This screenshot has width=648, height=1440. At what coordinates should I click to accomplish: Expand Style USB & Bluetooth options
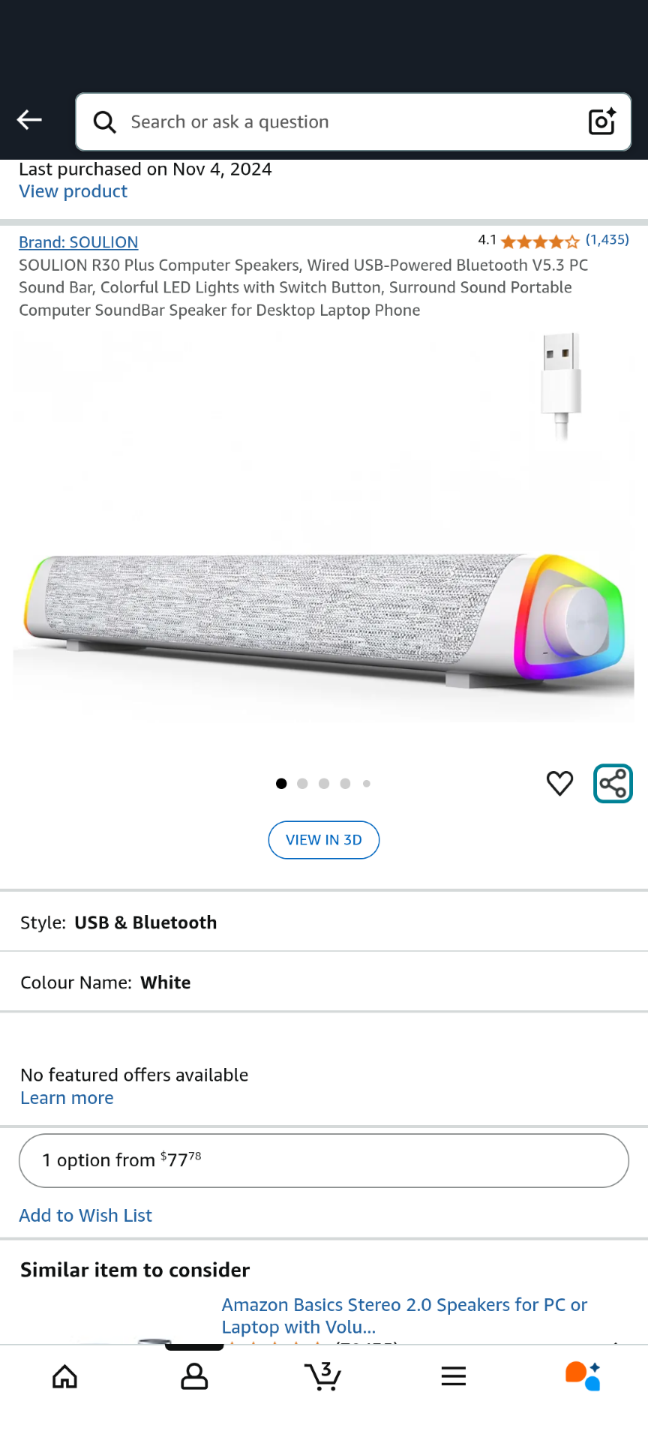tap(324, 922)
